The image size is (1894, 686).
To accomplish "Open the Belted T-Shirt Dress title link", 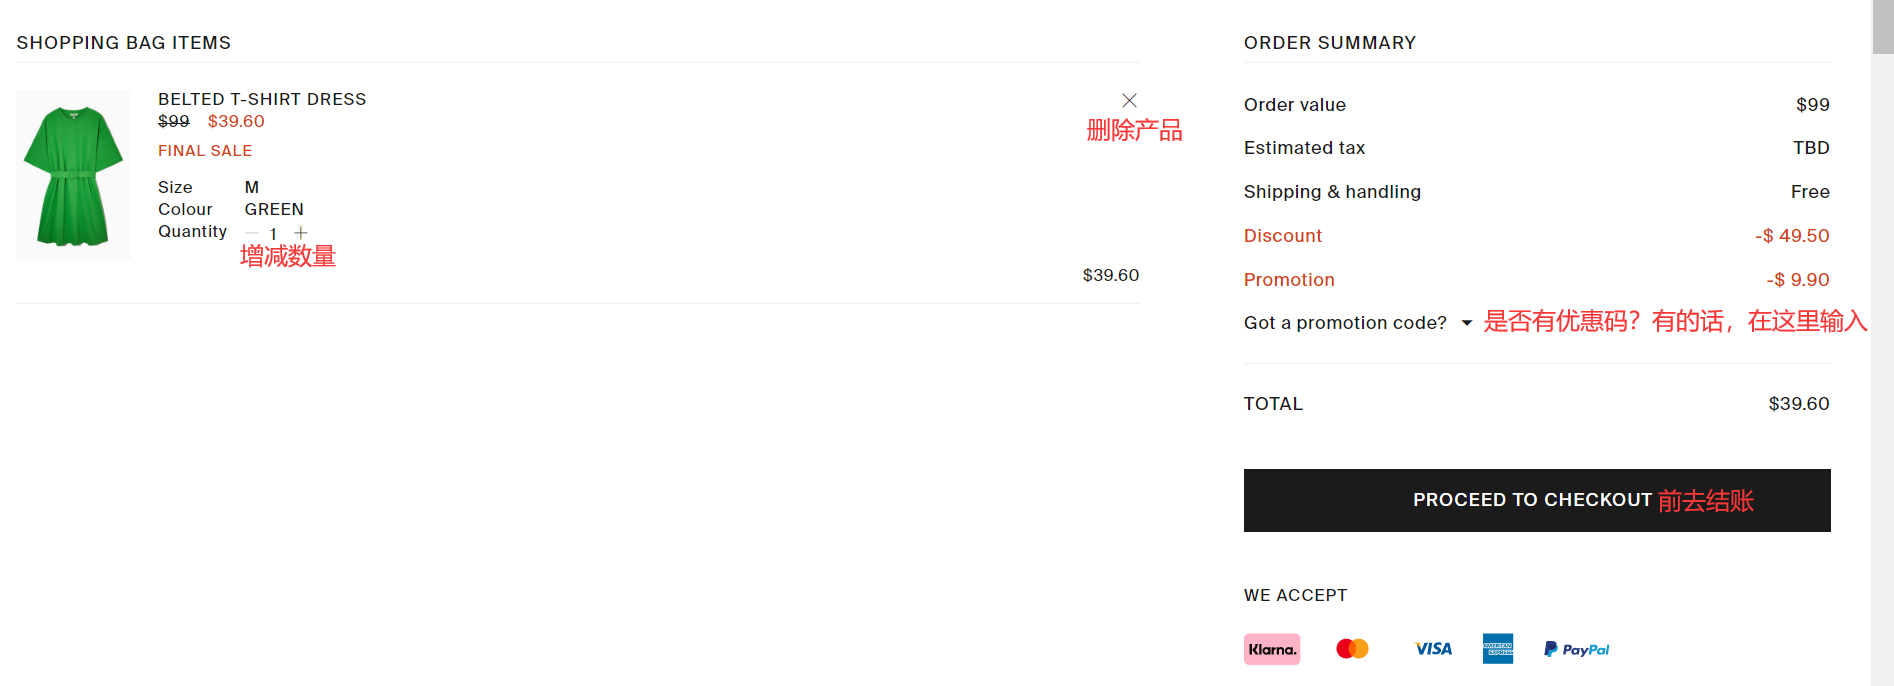I will [262, 99].
